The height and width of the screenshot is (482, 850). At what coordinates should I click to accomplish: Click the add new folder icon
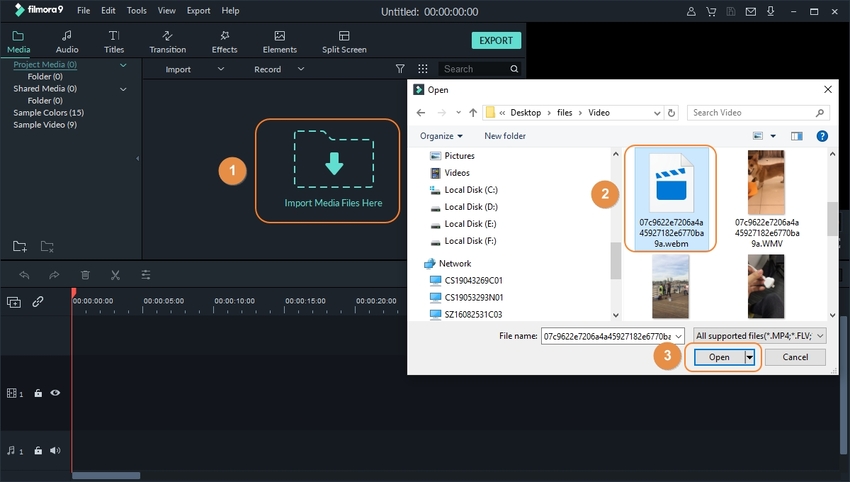click(20, 246)
